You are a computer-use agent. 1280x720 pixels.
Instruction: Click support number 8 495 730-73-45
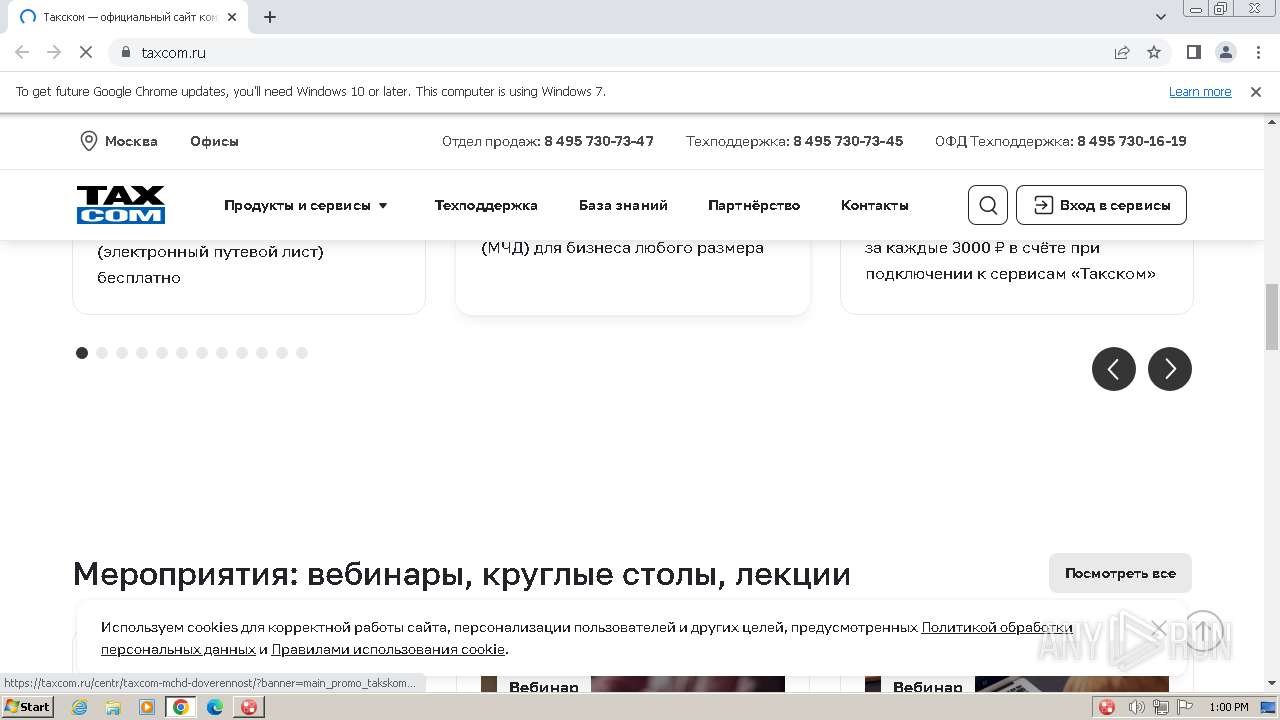[848, 141]
